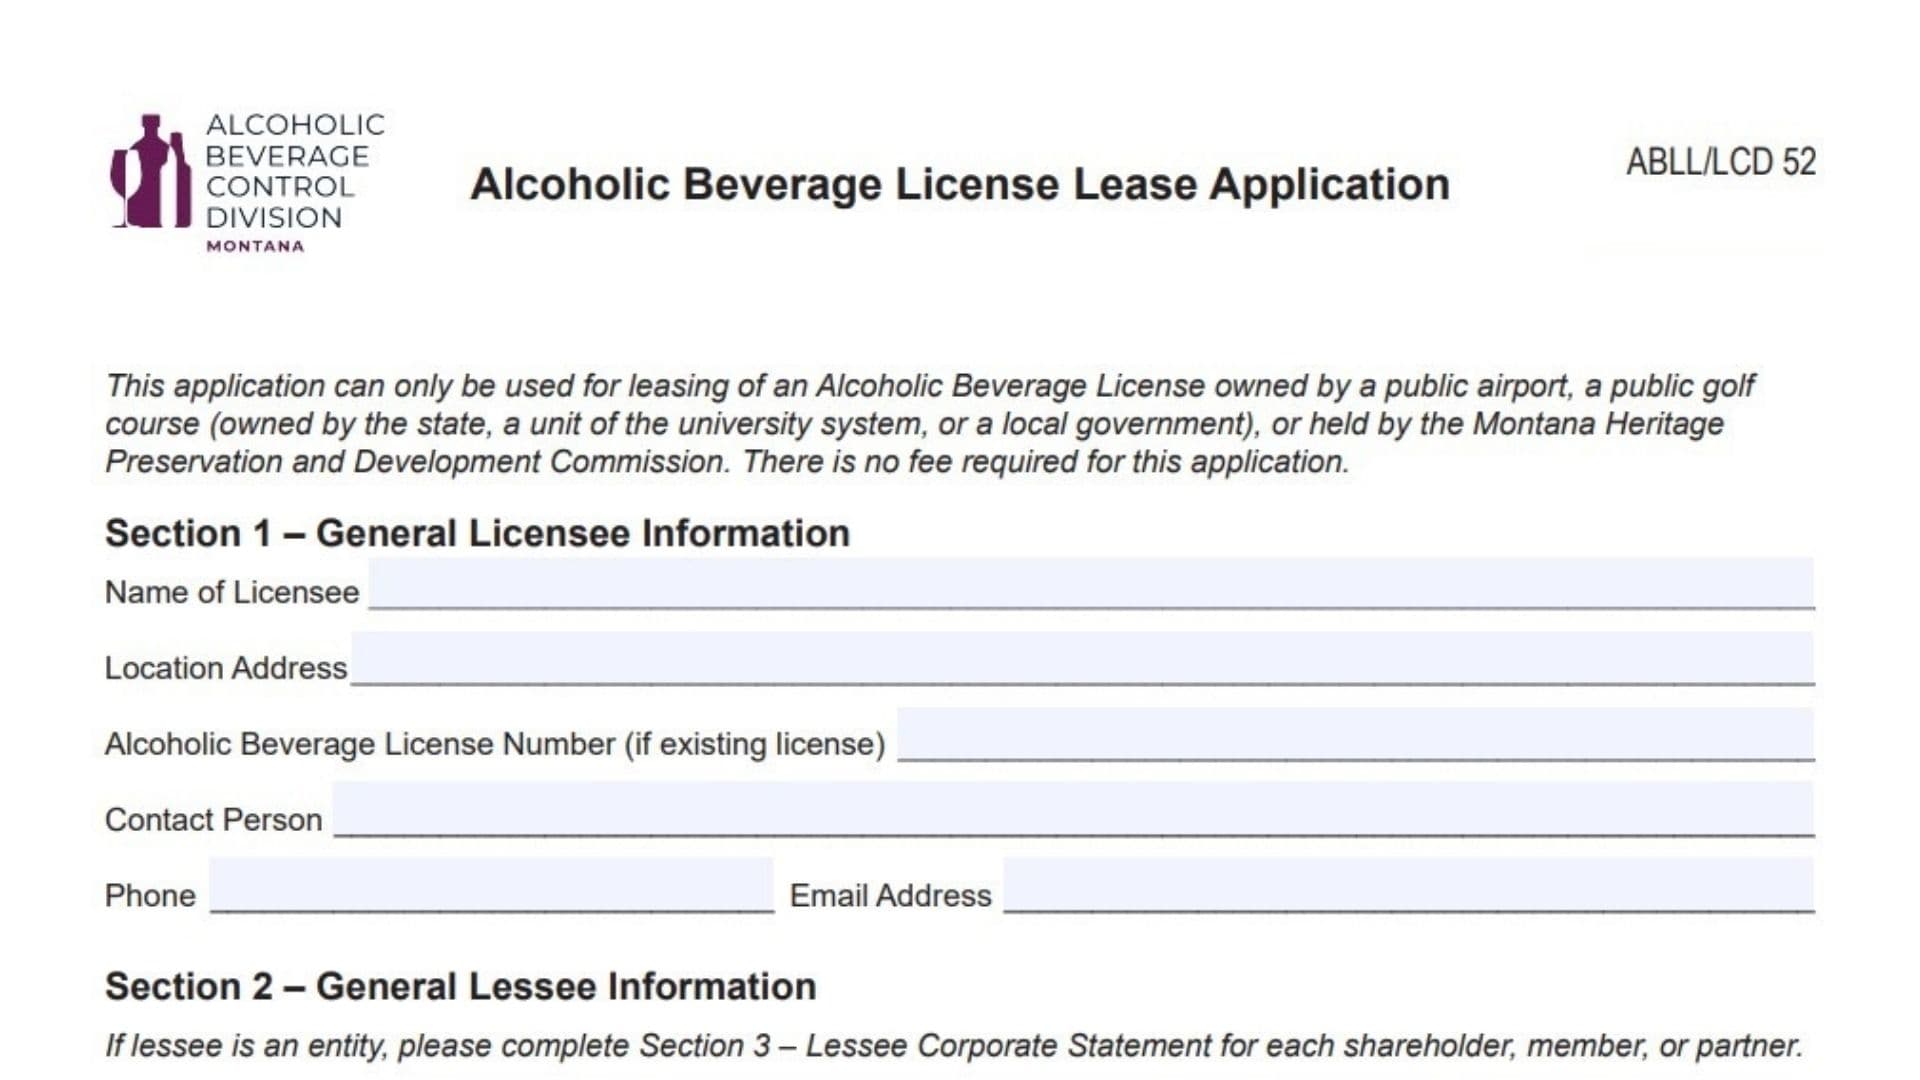Click the Contact Person label

click(x=214, y=818)
